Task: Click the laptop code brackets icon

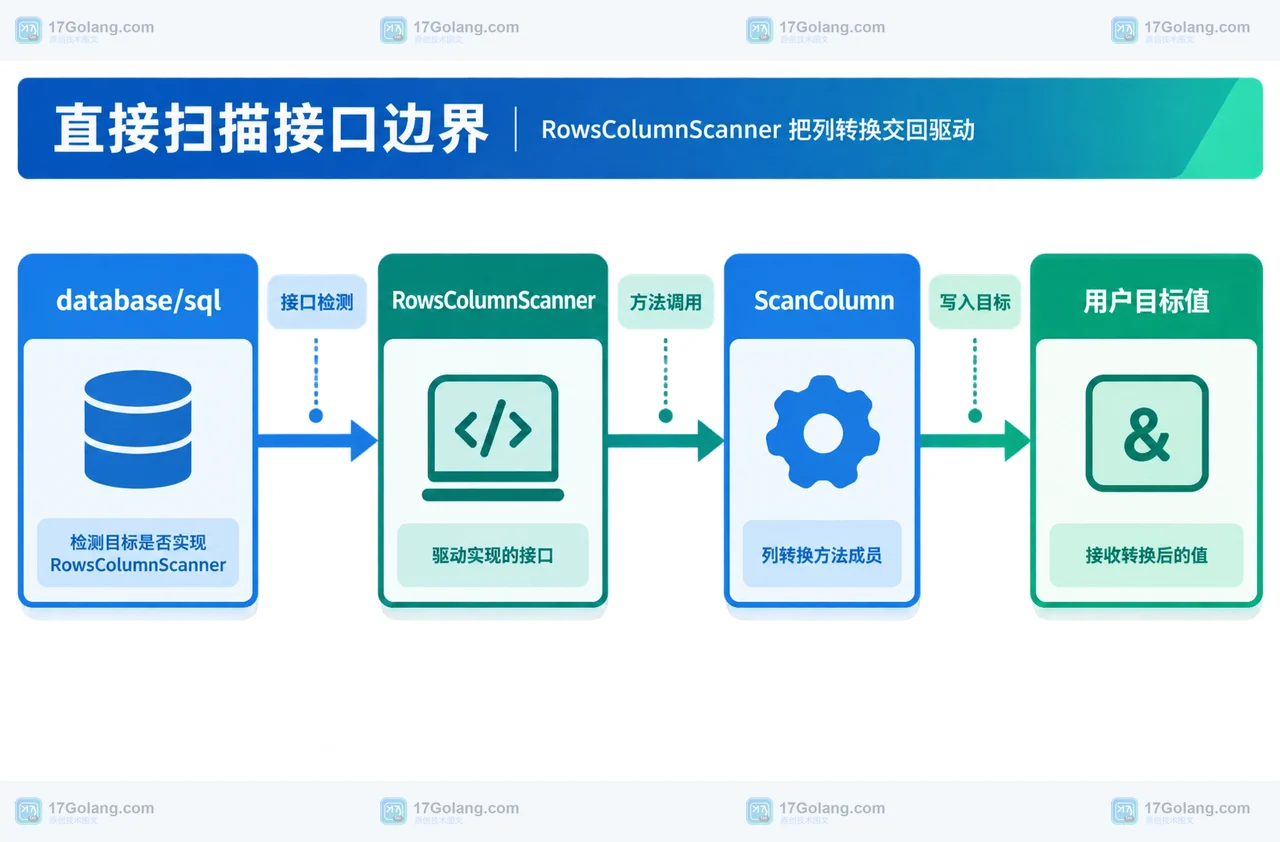Action: 493,438
